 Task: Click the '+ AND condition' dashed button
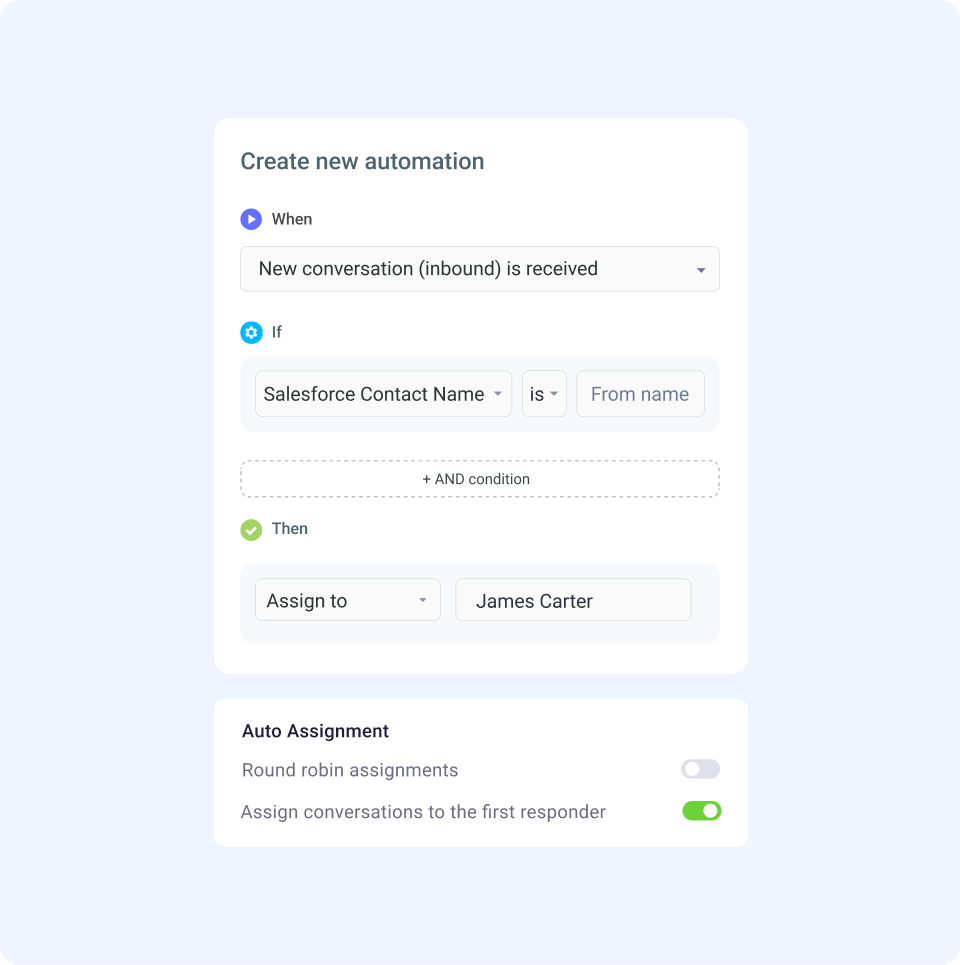tap(479, 478)
